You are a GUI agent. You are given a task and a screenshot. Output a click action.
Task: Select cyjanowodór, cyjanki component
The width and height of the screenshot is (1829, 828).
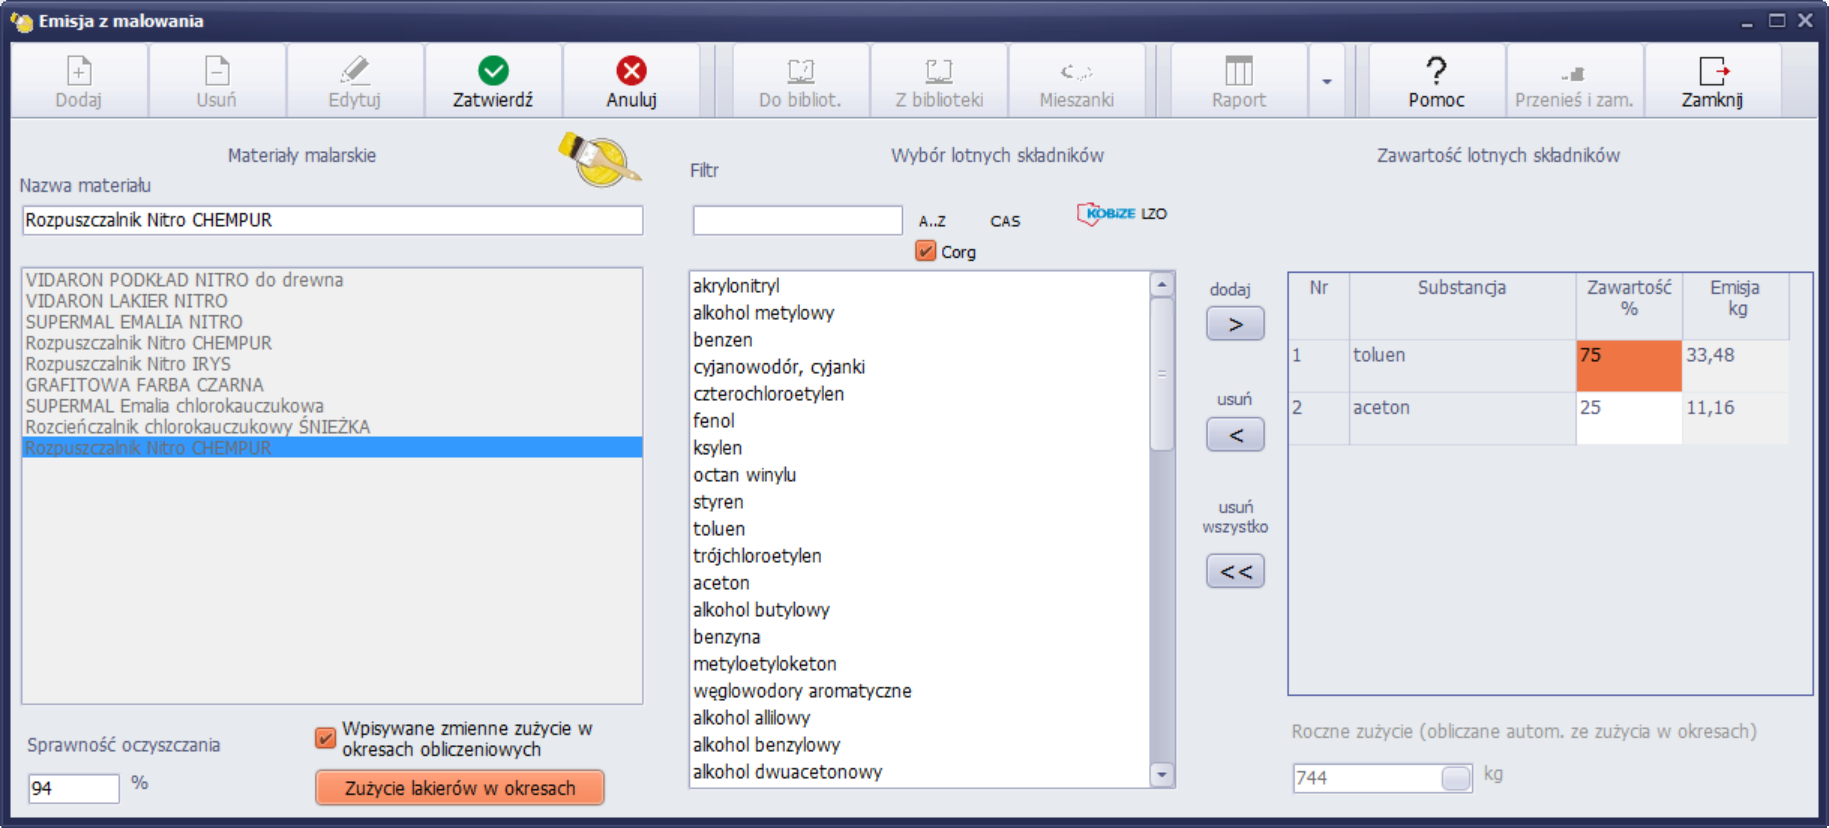pyautogui.click(x=920, y=367)
